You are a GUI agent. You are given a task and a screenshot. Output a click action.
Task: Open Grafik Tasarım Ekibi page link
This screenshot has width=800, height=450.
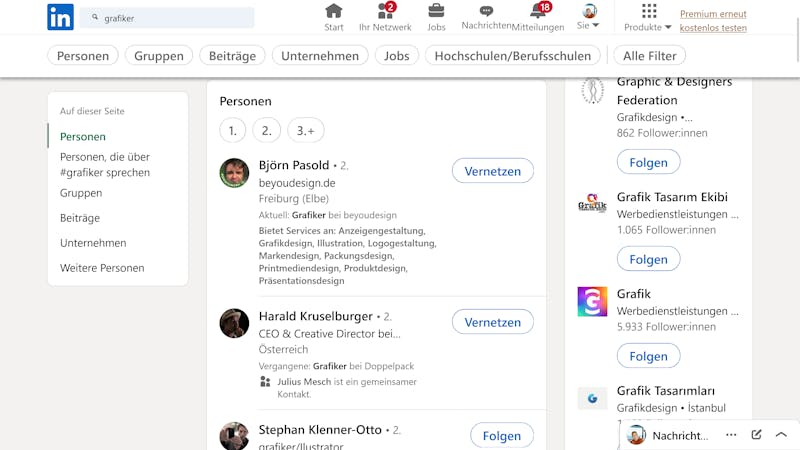(x=672, y=197)
